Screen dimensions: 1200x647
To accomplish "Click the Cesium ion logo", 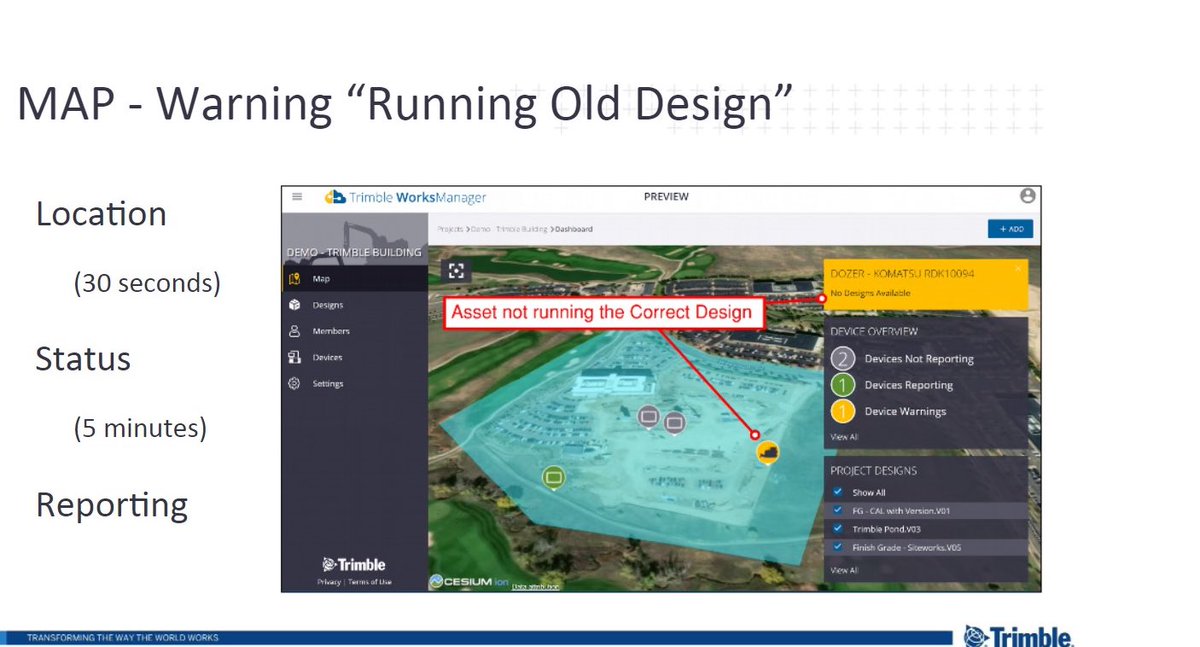I will (x=468, y=581).
